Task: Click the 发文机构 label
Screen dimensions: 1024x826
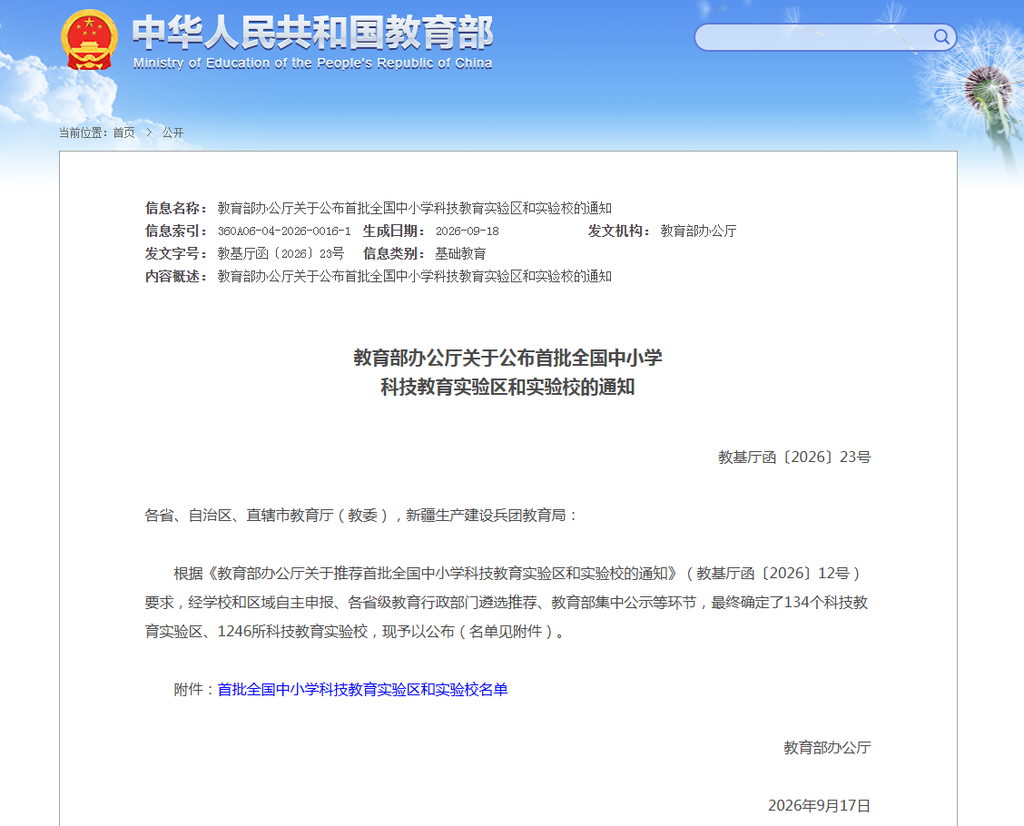Action: 618,231
